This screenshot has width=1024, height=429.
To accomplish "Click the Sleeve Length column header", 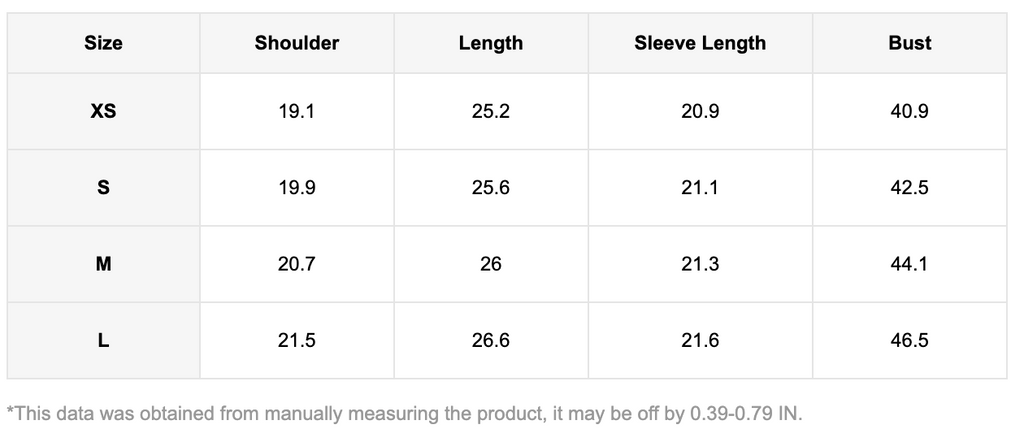I will (700, 43).
